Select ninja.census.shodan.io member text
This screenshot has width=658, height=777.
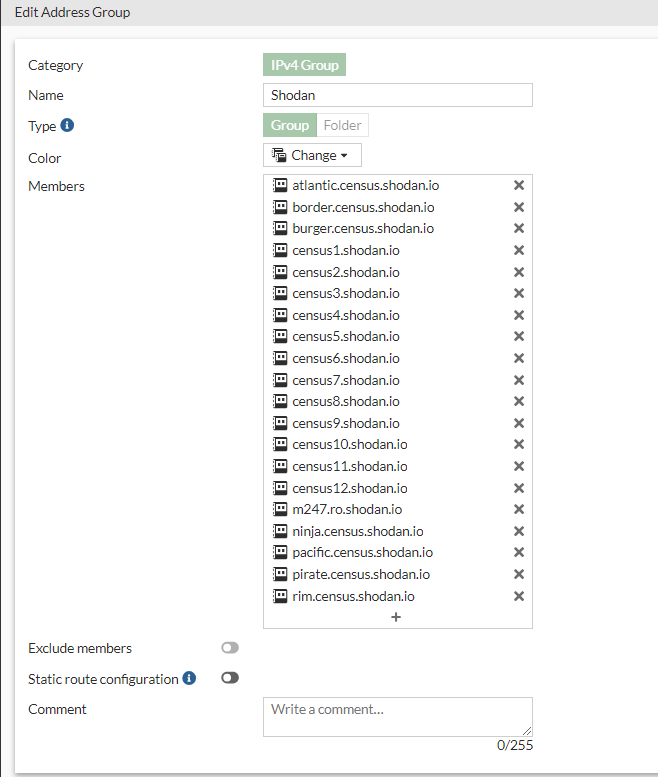(358, 531)
